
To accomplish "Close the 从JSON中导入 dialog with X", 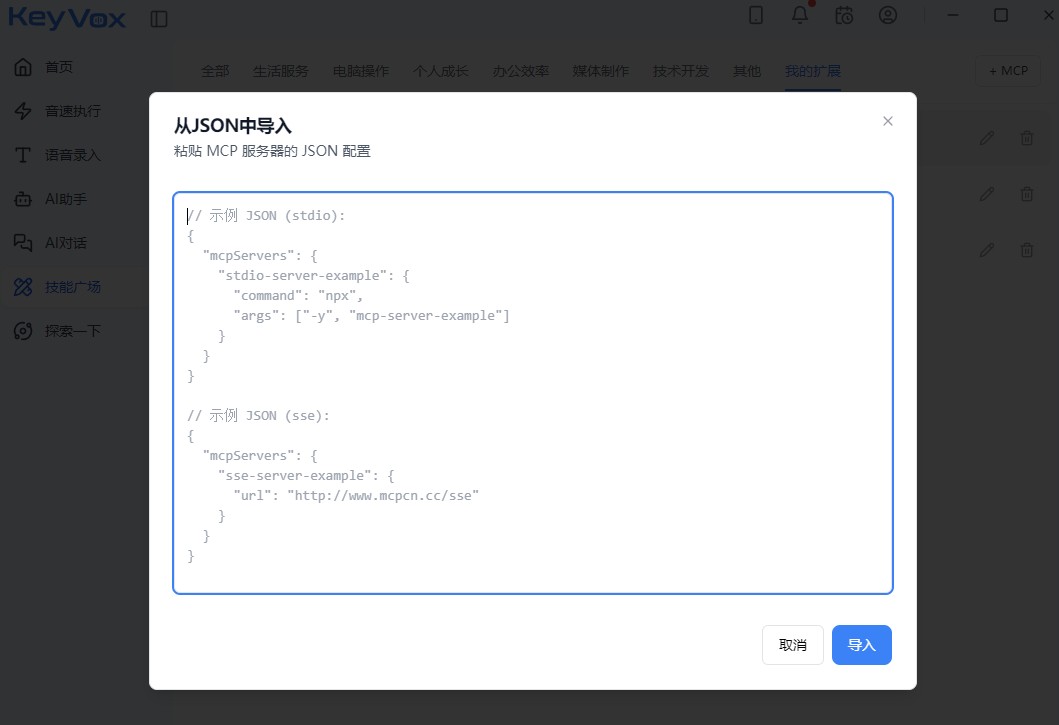I will coord(887,121).
